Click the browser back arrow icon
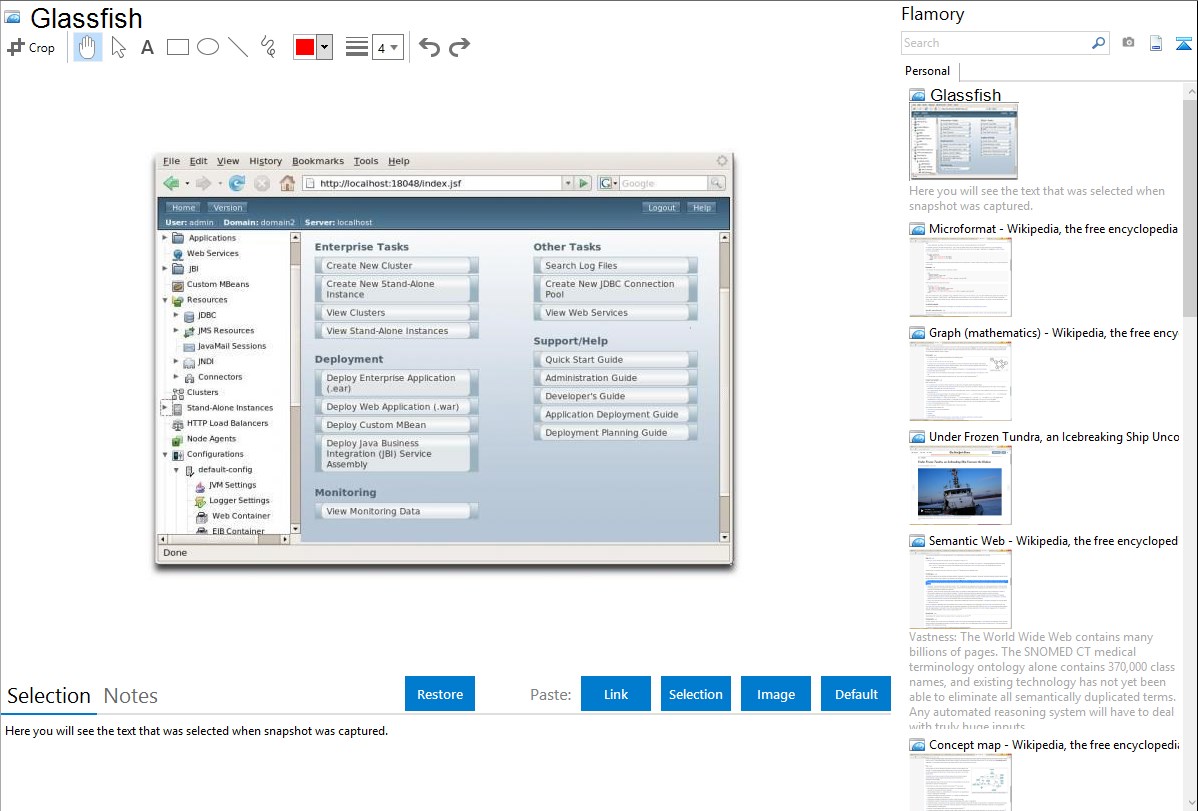1198x811 pixels. click(171, 183)
